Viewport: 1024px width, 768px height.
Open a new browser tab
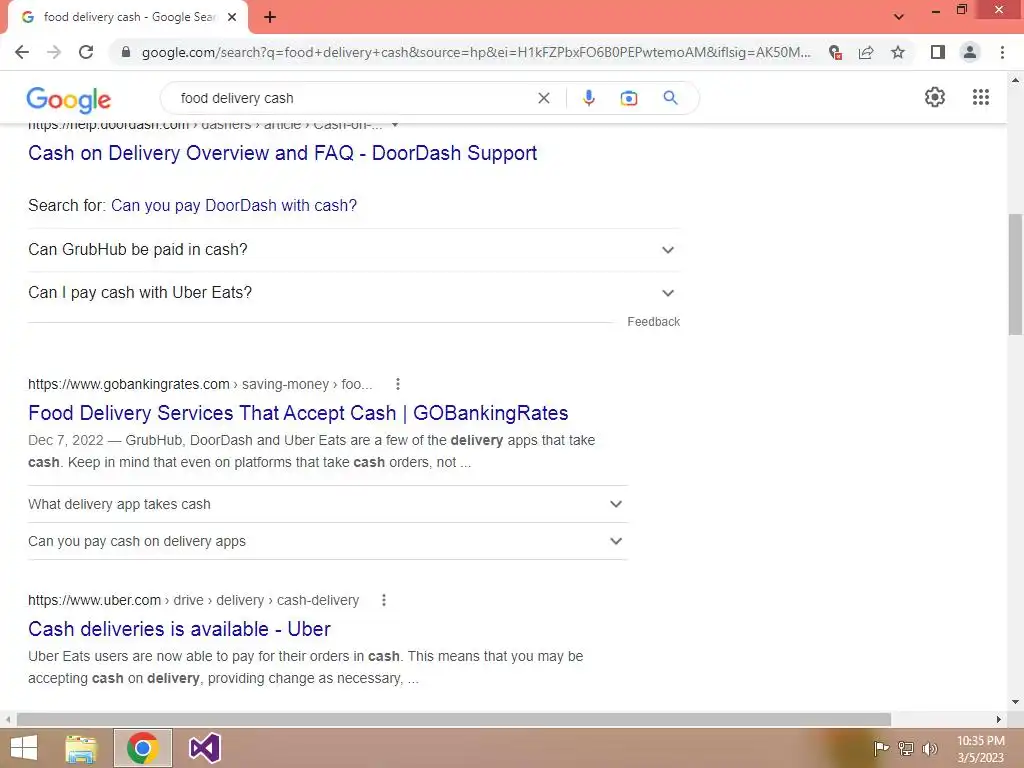[x=270, y=18]
